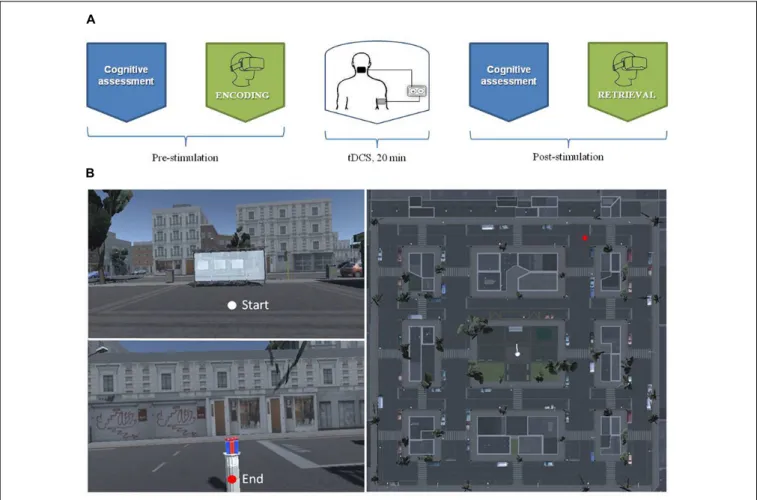Click the post-stimulation Cognitive assessment box

(509, 81)
